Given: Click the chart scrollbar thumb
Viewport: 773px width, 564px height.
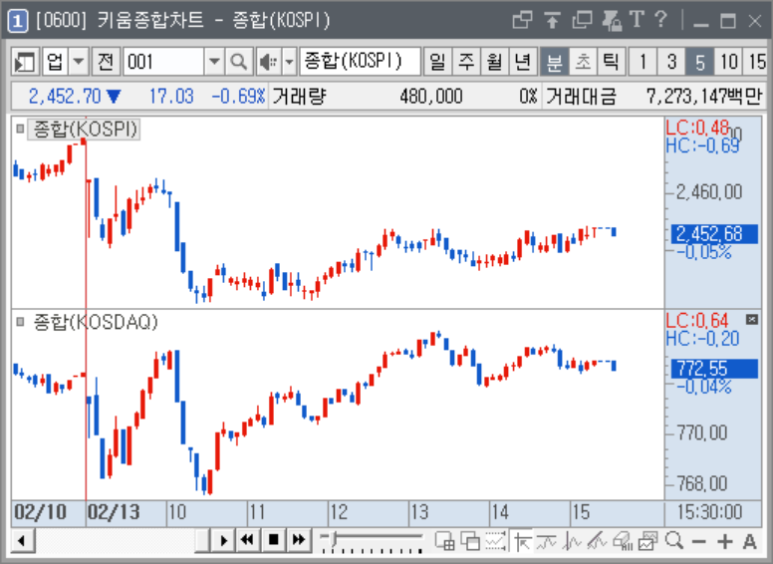Looking at the screenshot, I should [x=202, y=540].
